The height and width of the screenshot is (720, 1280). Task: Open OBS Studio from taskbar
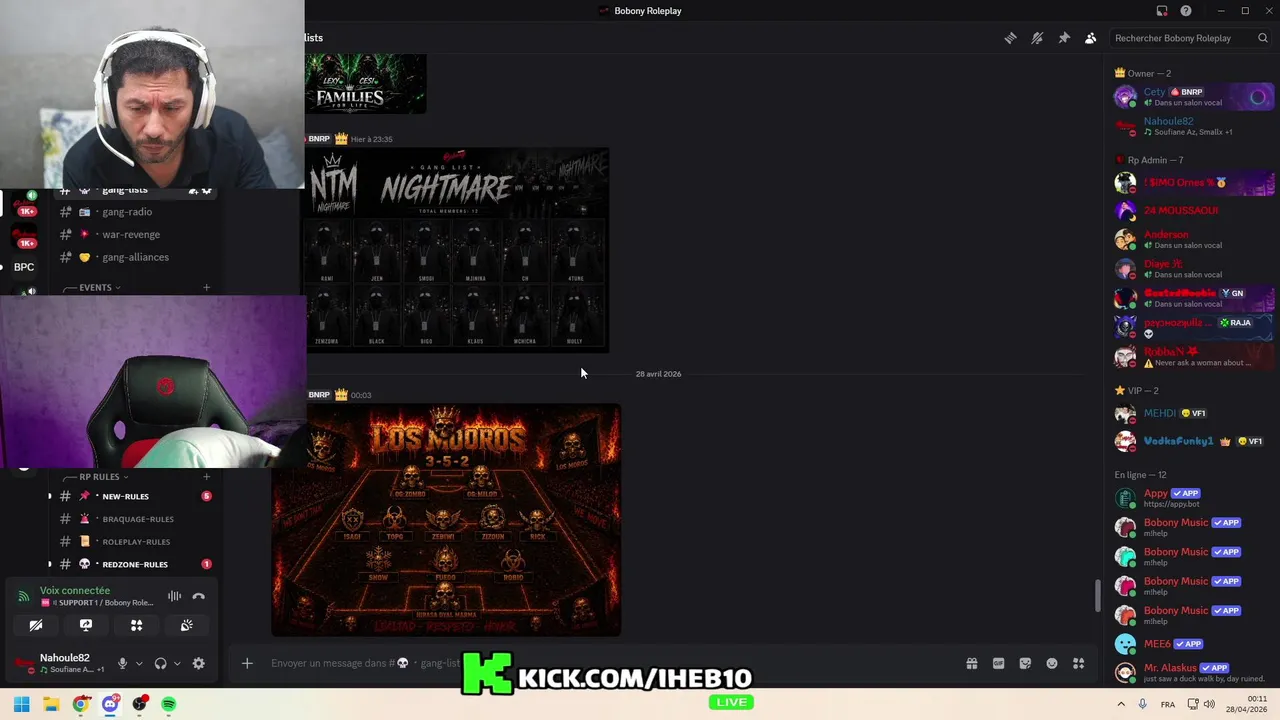[140, 704]
